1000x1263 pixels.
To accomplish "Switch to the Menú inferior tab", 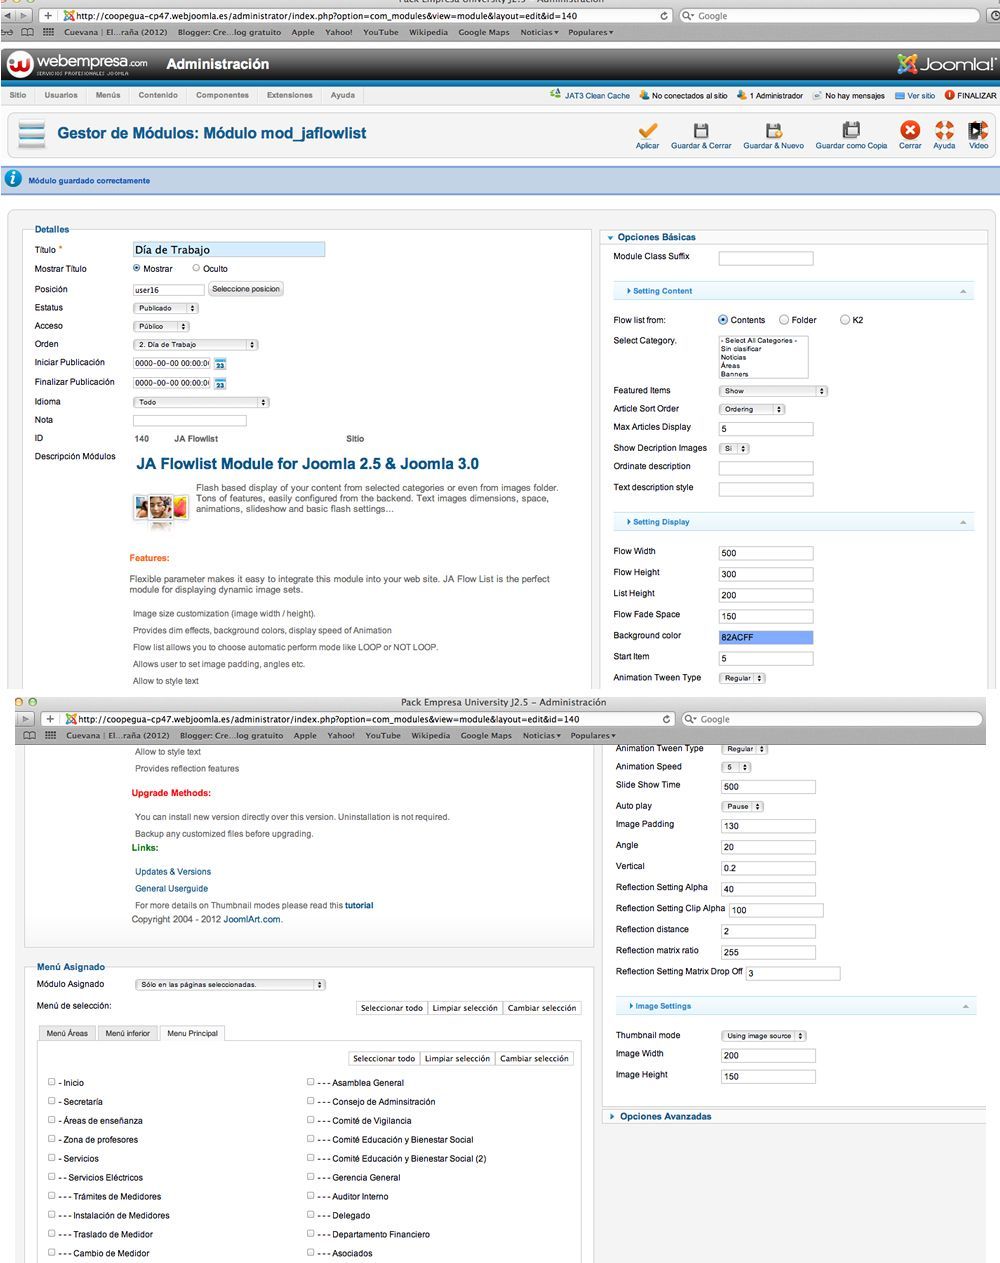I will click(128, 1033).
